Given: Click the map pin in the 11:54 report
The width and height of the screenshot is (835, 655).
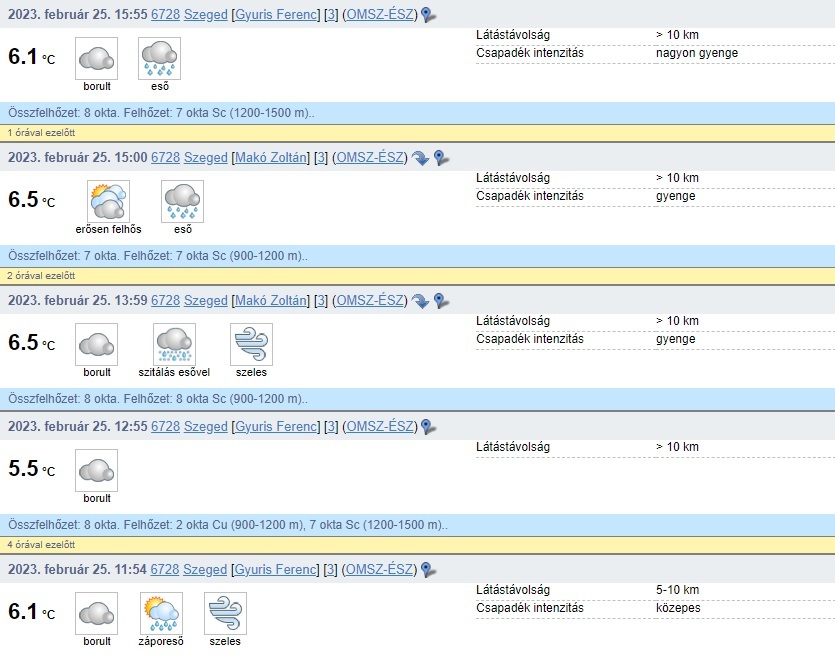Looking at the screenshot, I should pyautogui.click(x=428, y=570).
